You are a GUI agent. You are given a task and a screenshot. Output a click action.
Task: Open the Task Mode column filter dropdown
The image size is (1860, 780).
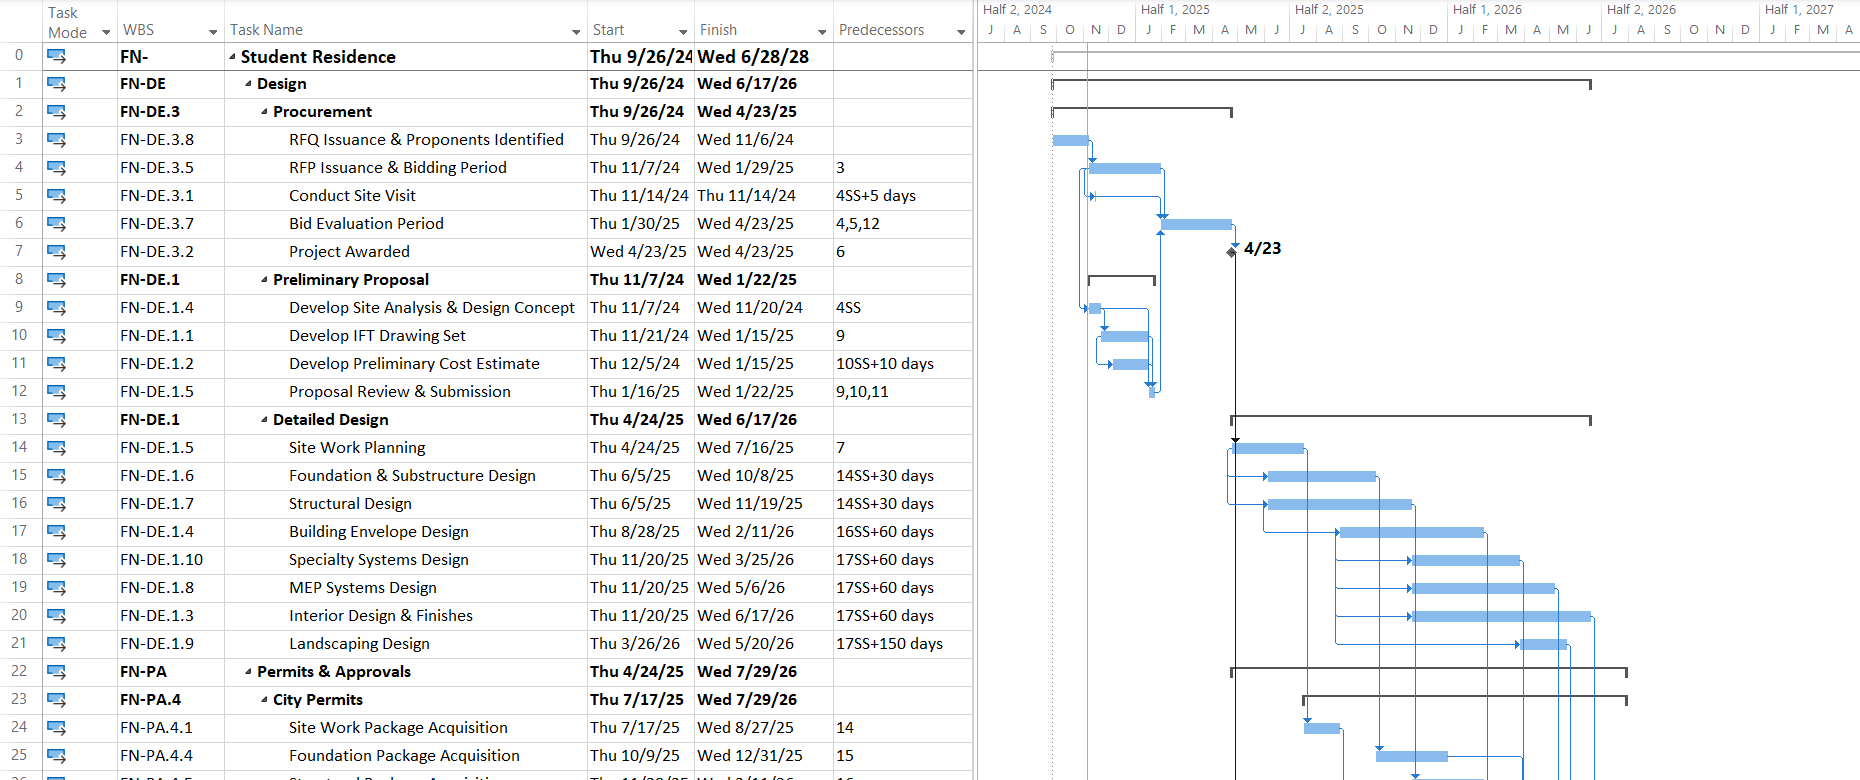105,32
